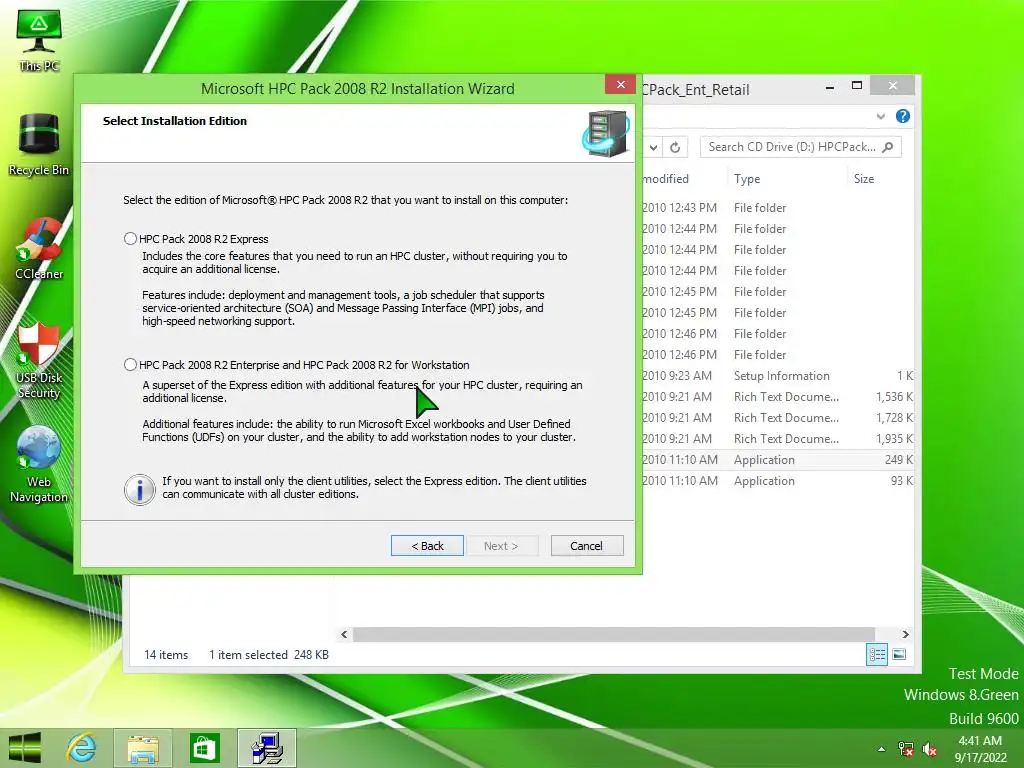Go back in the installation wizard
1024x768 pixels.
(427, 545)
